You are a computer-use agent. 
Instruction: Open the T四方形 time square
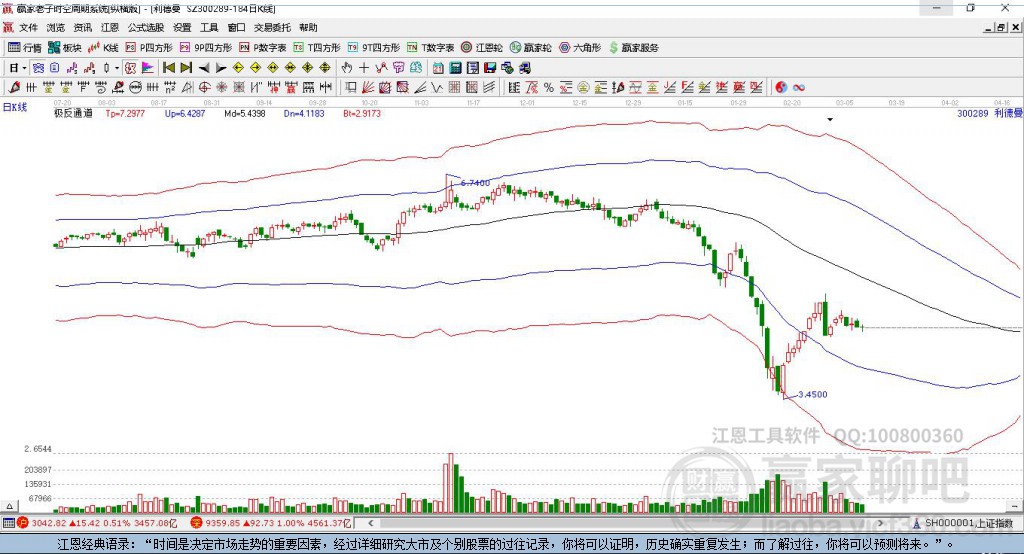click(317, 48)
